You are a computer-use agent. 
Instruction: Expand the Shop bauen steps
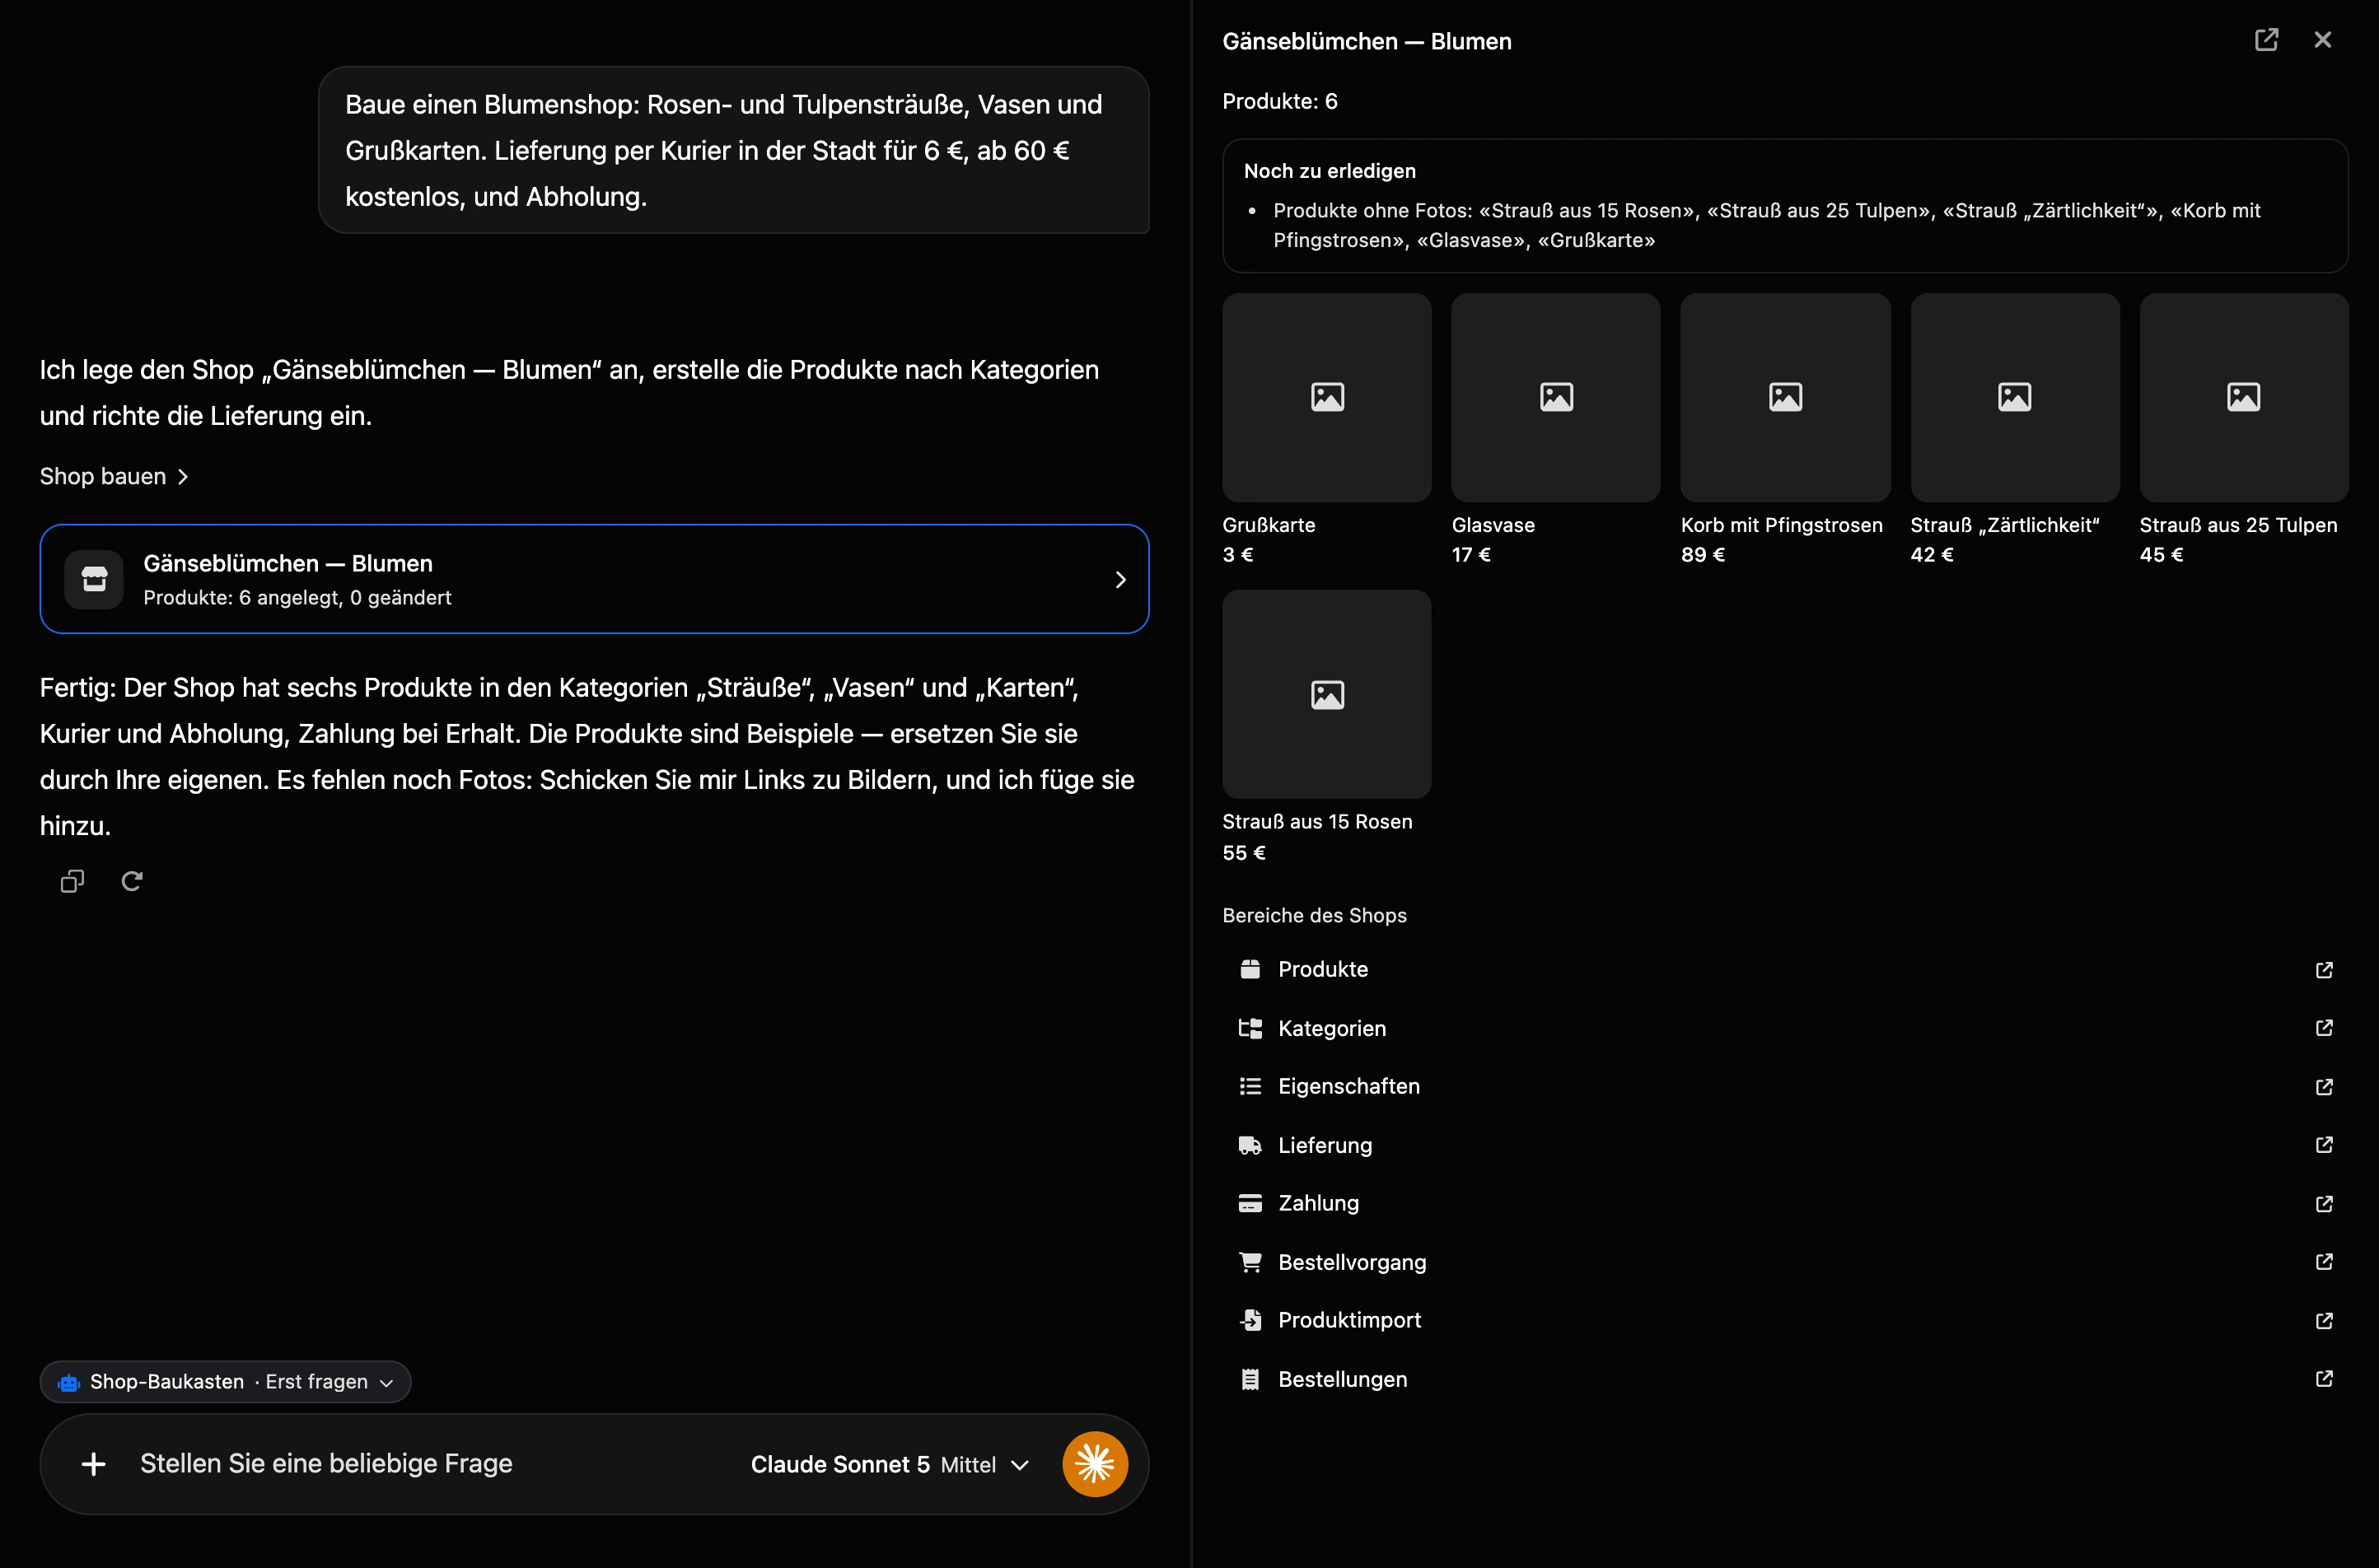[x=114, y=477]
